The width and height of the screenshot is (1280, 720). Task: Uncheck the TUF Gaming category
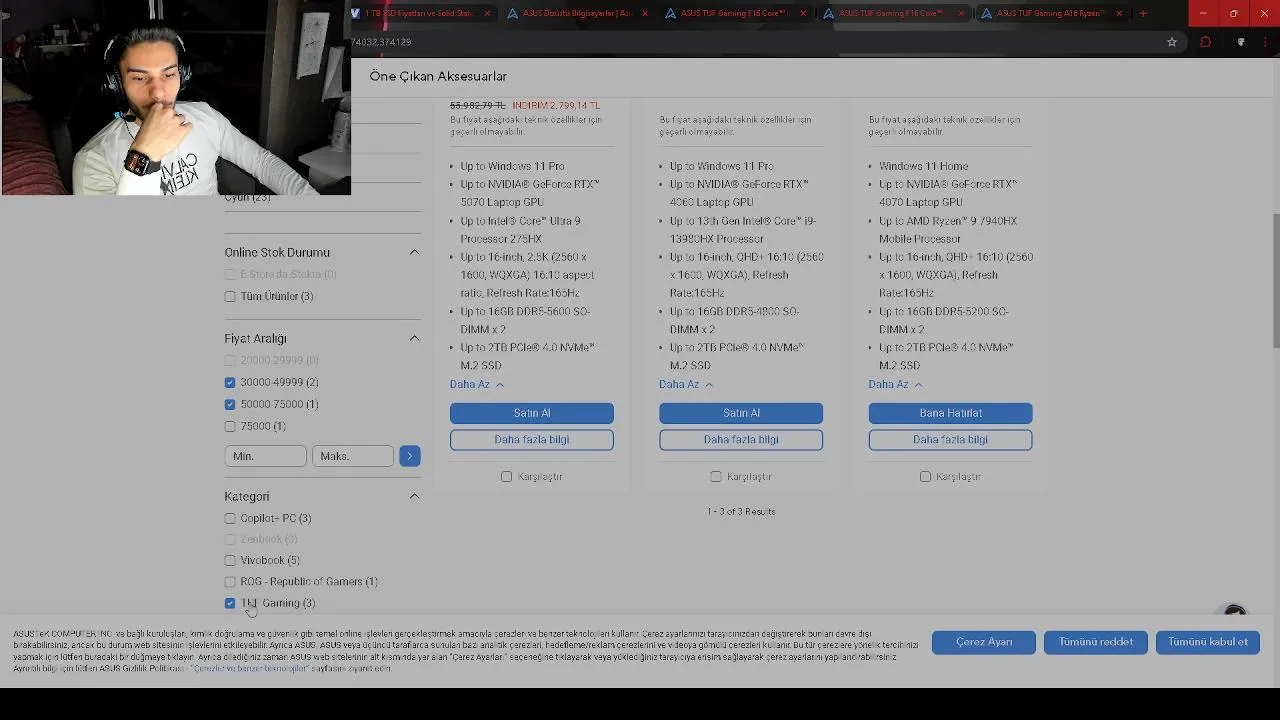[x=230, y=603]
